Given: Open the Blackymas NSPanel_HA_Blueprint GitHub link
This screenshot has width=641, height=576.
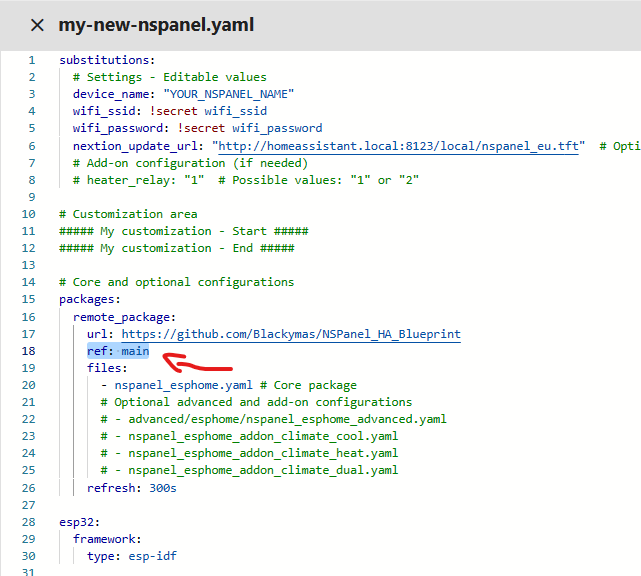Looking at the screenshot, I should click(x=288, y=333).
